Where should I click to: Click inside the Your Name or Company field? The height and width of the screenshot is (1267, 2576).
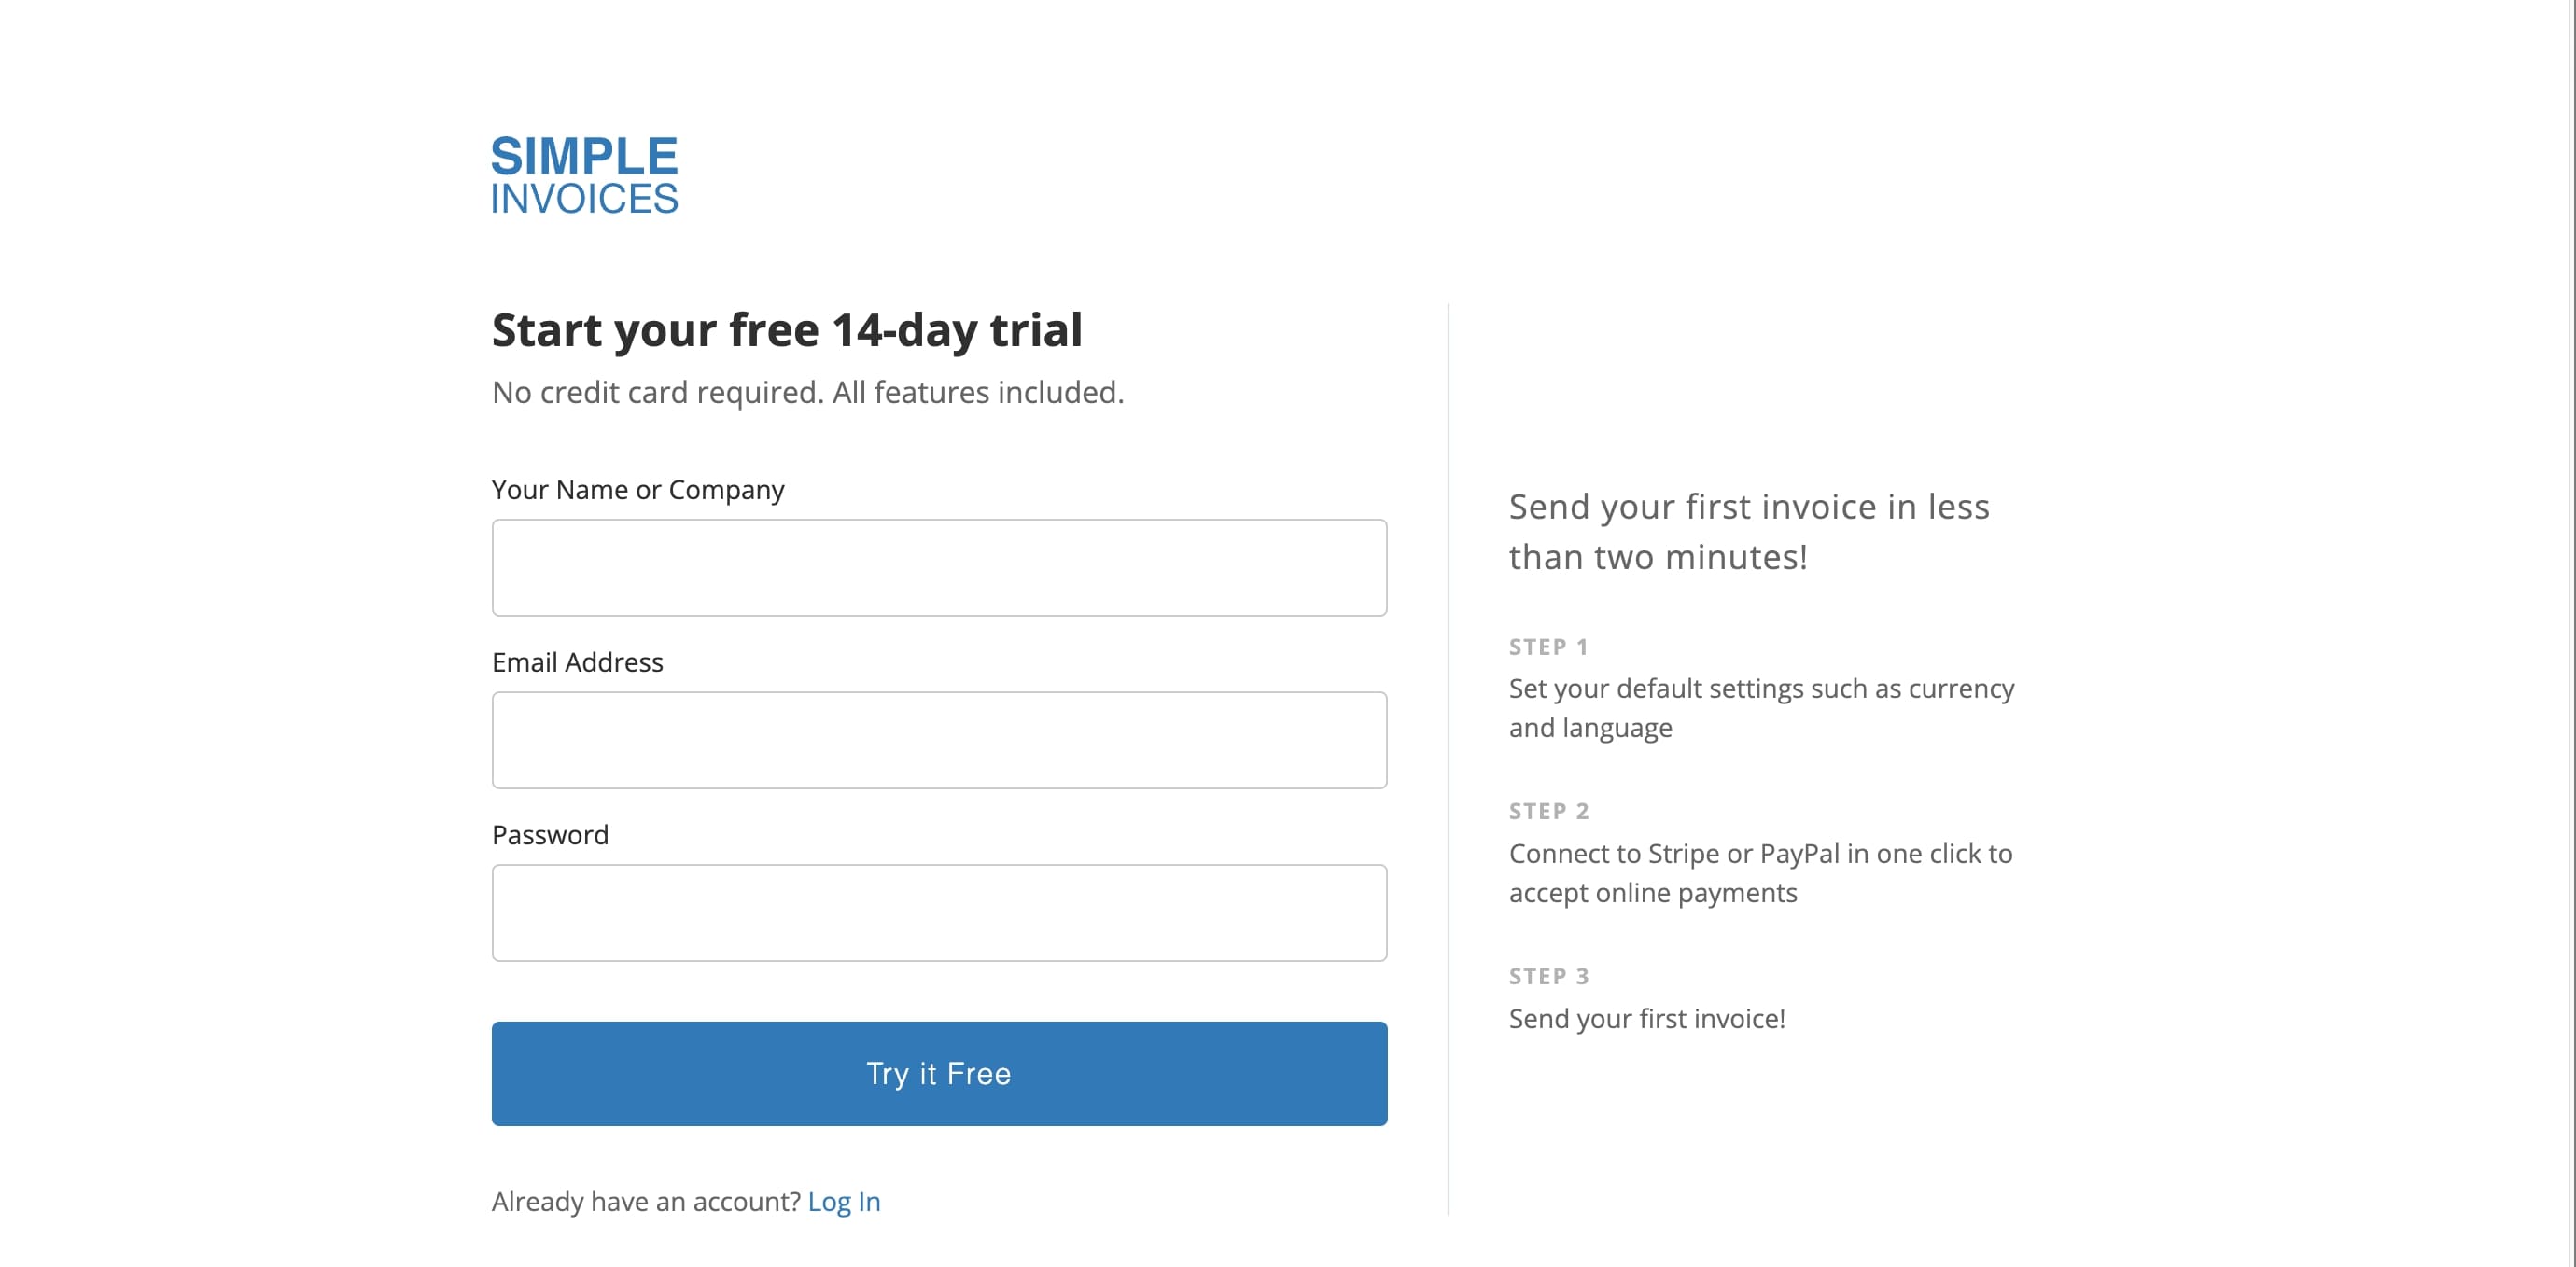coord(938,567)
